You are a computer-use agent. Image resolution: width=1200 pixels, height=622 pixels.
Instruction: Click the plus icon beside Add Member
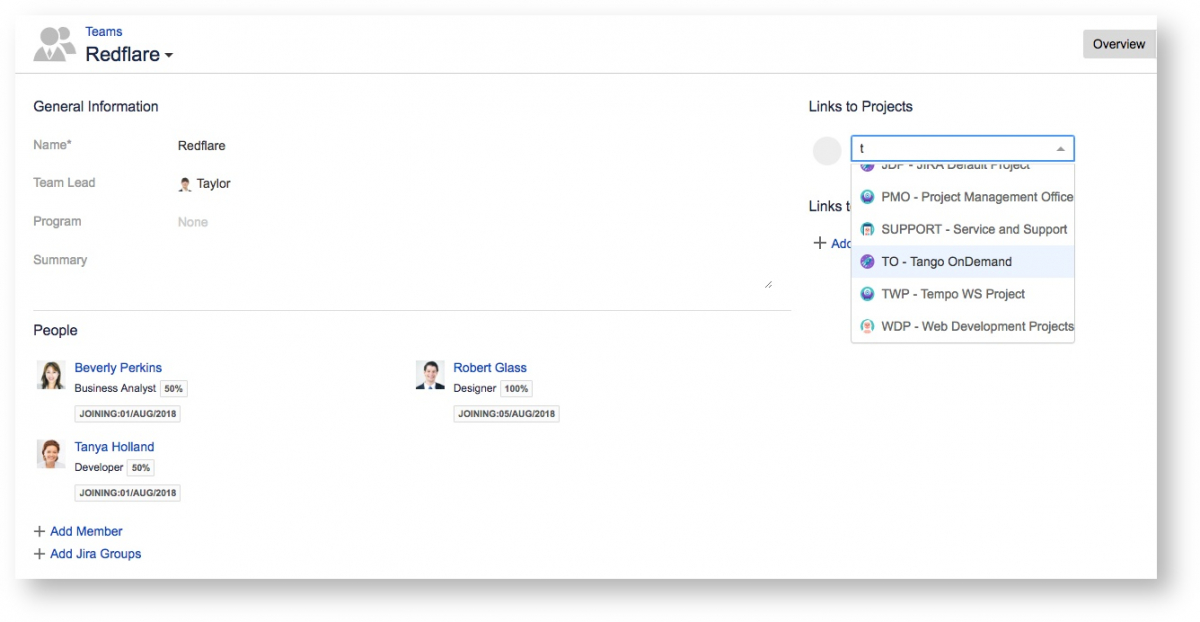pos(39,531)
